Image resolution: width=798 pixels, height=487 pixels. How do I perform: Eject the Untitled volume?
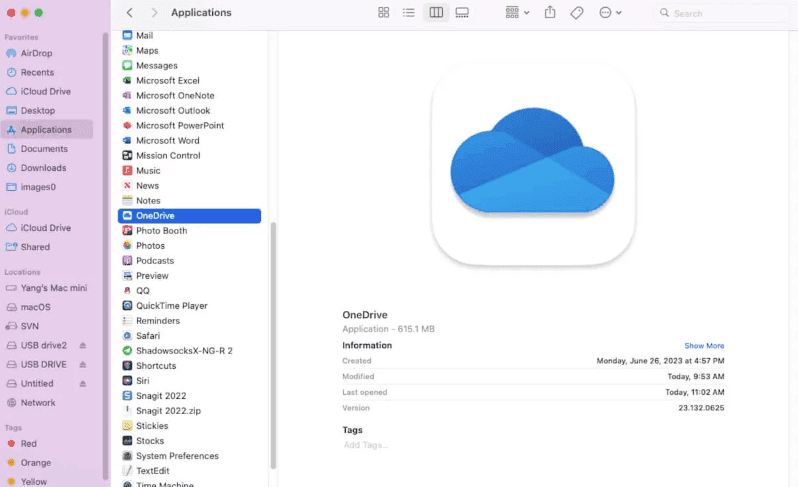click(x=83, y=384)
